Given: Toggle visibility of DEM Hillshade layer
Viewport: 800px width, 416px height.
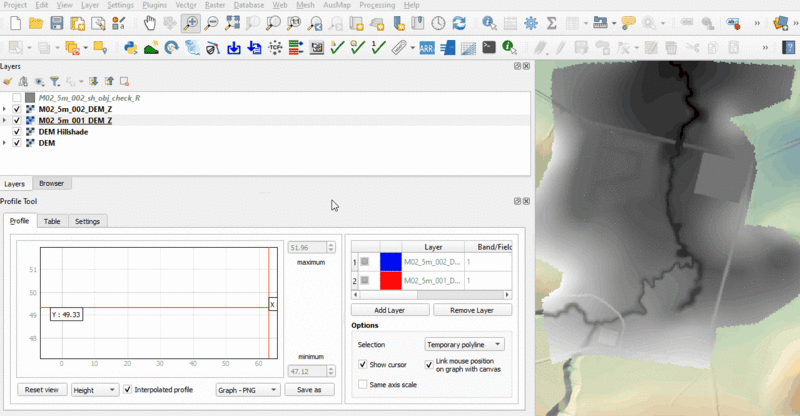Looking at the screenshot, I should point(17,131).
